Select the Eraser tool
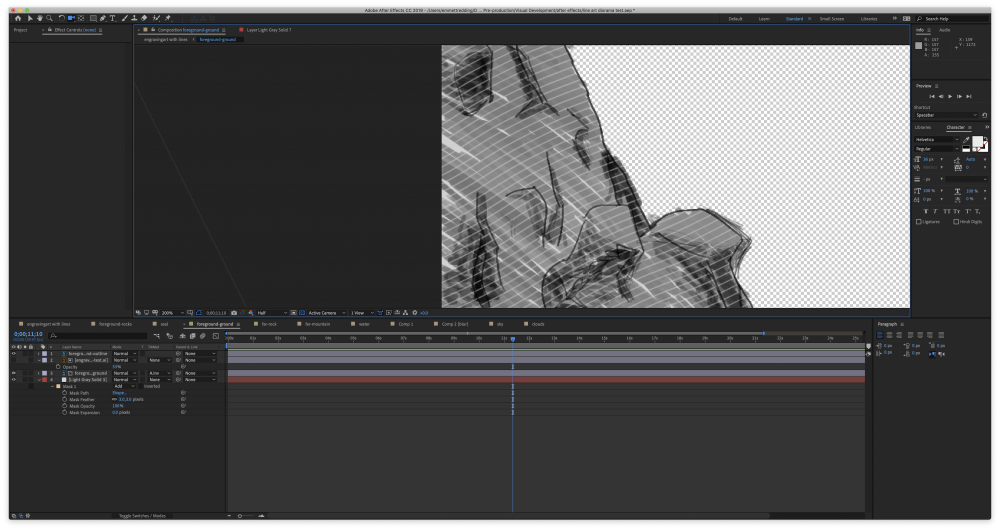 (144, 18)
